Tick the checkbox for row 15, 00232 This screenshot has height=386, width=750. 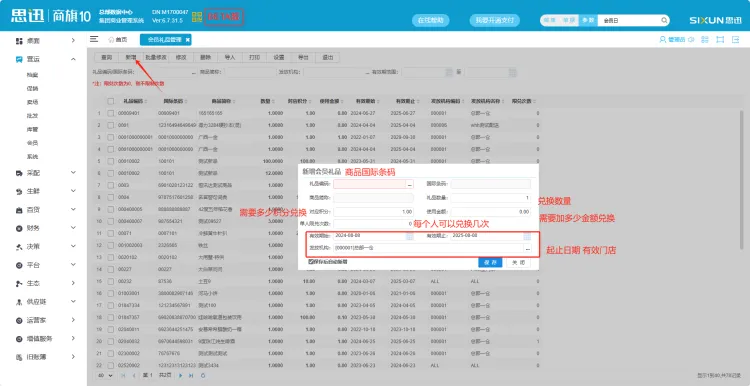(111, 281)
